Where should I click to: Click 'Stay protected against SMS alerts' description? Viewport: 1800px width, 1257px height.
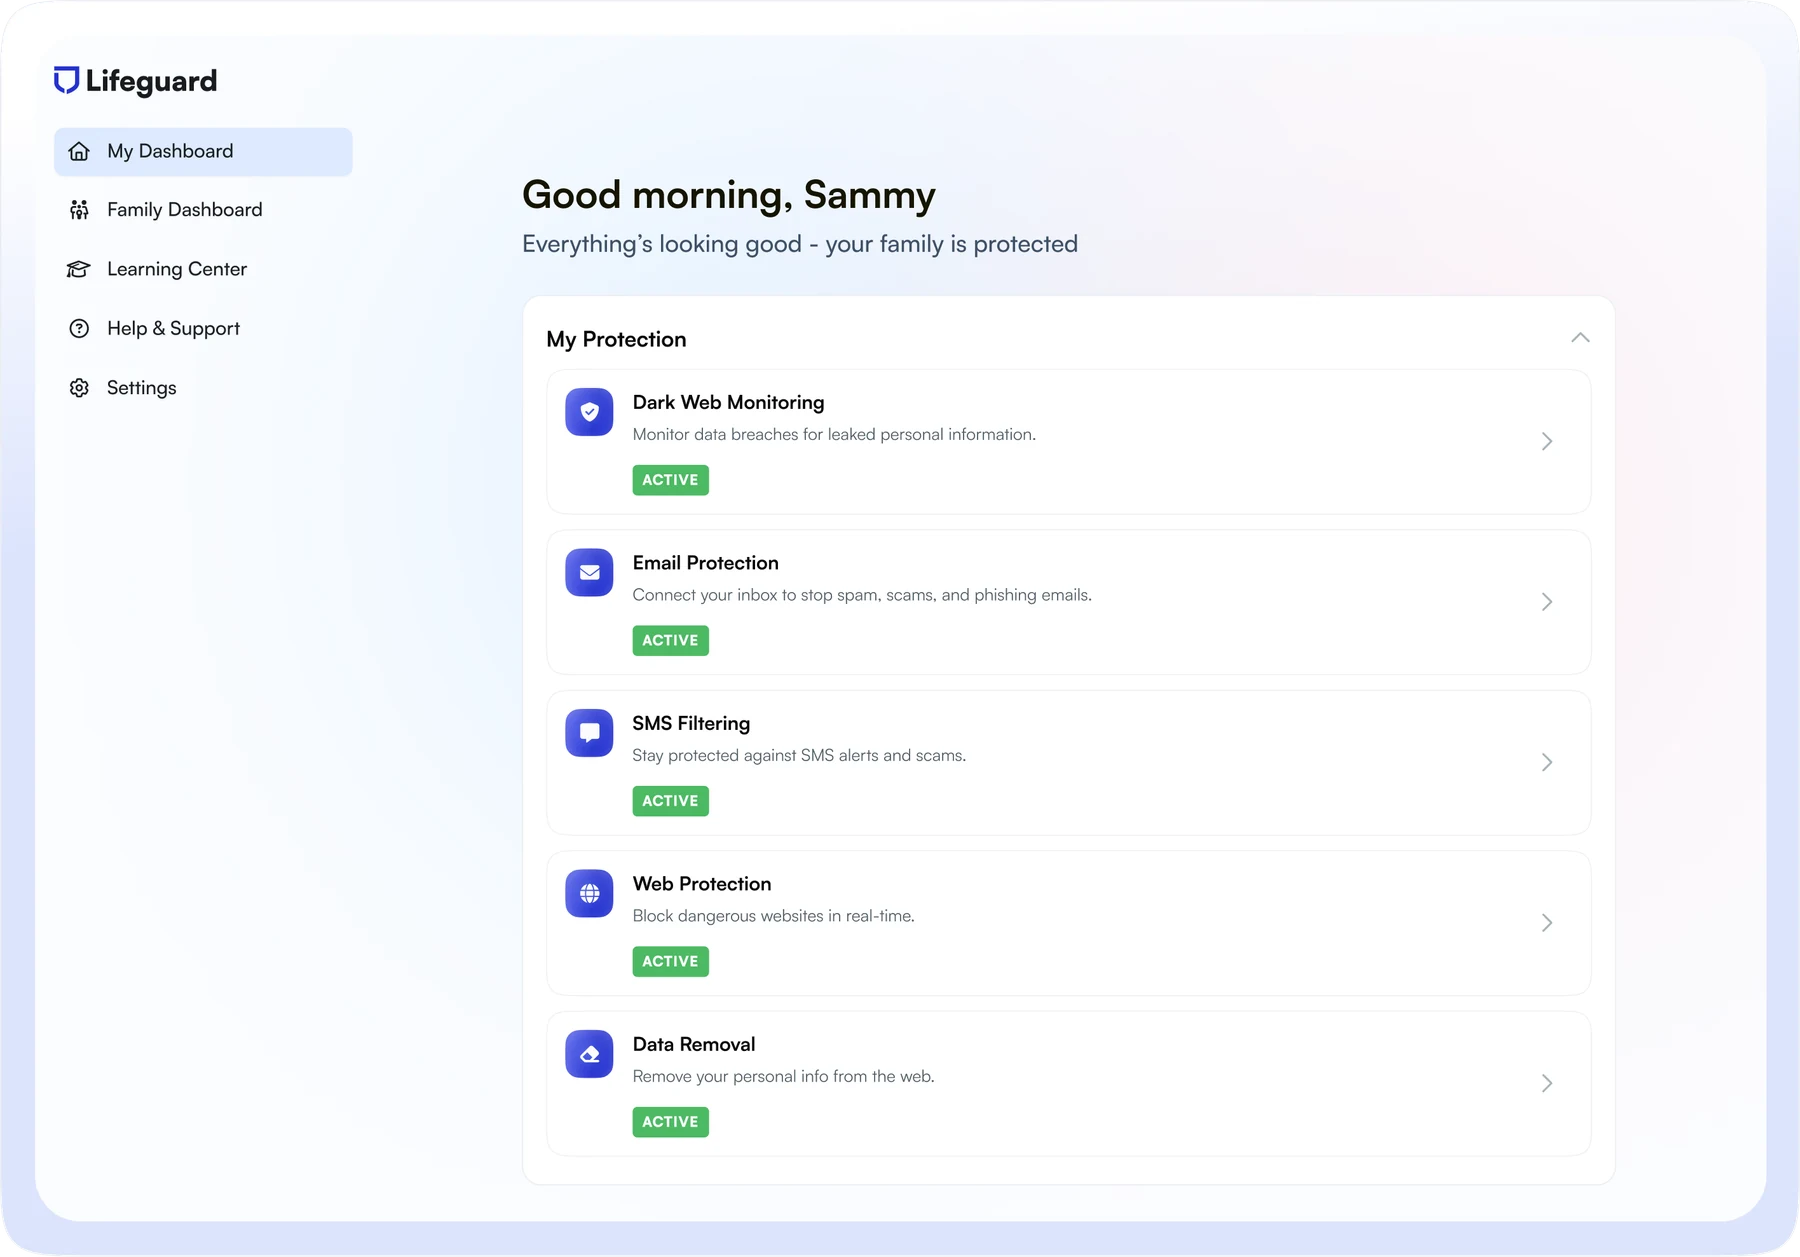[799, 755]
